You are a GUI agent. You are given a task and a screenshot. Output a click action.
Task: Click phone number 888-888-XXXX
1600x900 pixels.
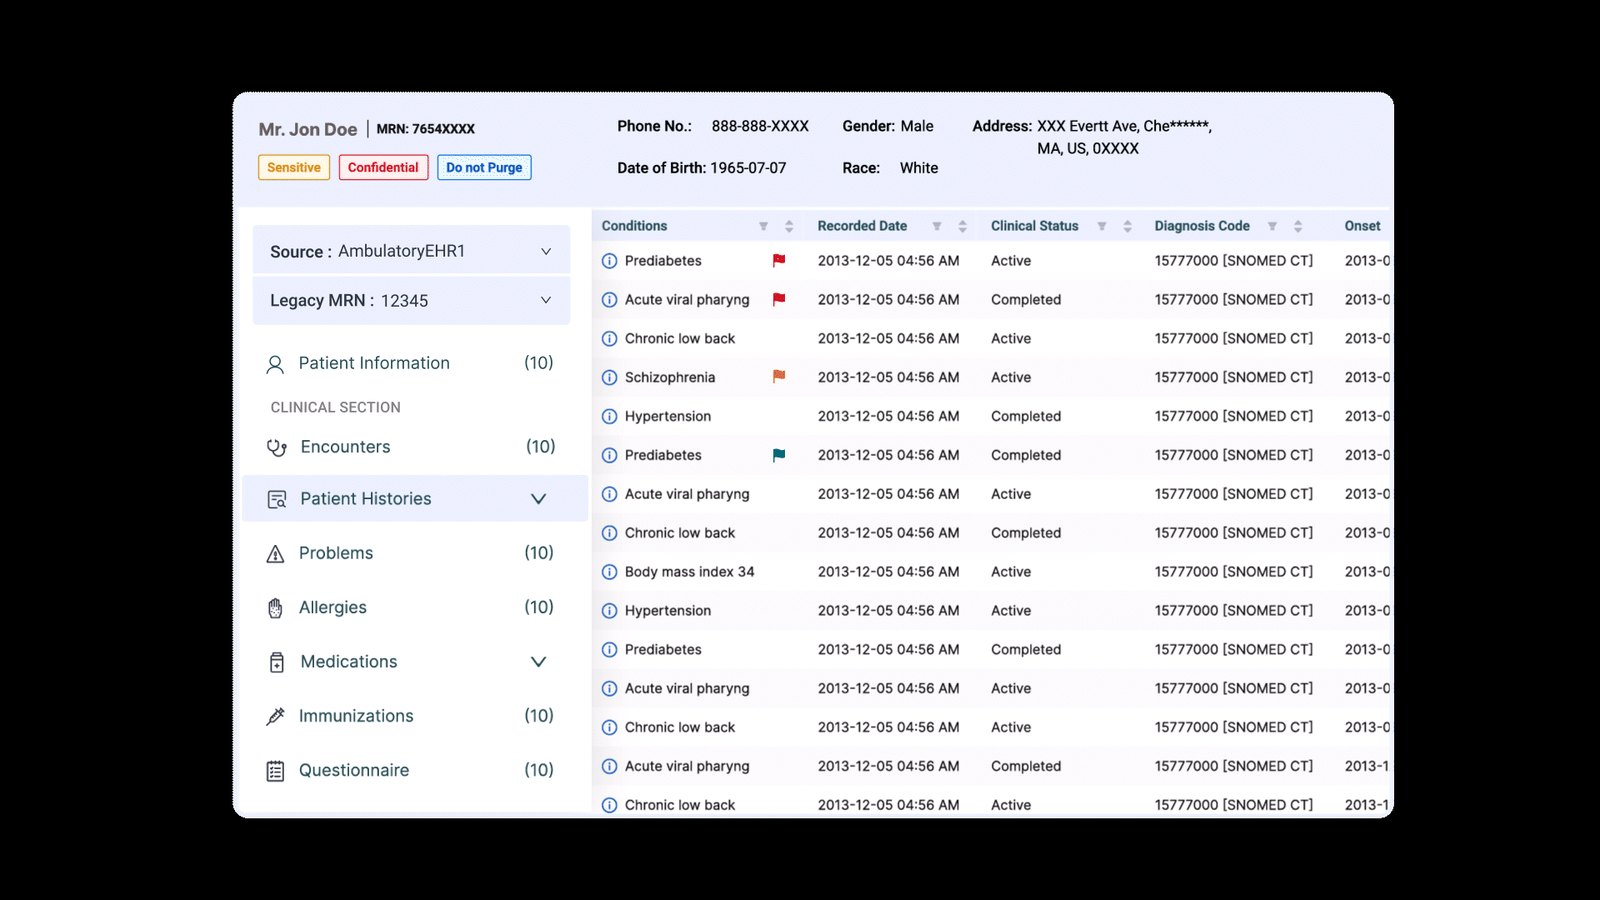point(760,126)
